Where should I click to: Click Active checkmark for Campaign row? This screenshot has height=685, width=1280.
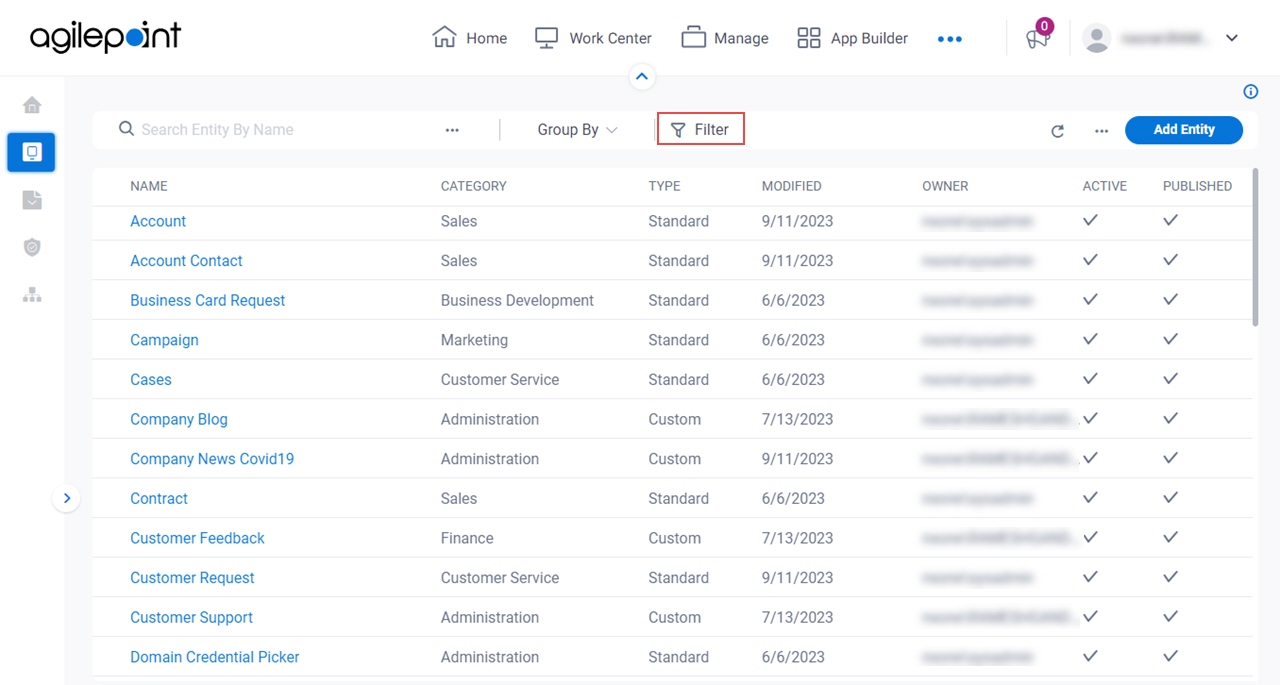1091,339
